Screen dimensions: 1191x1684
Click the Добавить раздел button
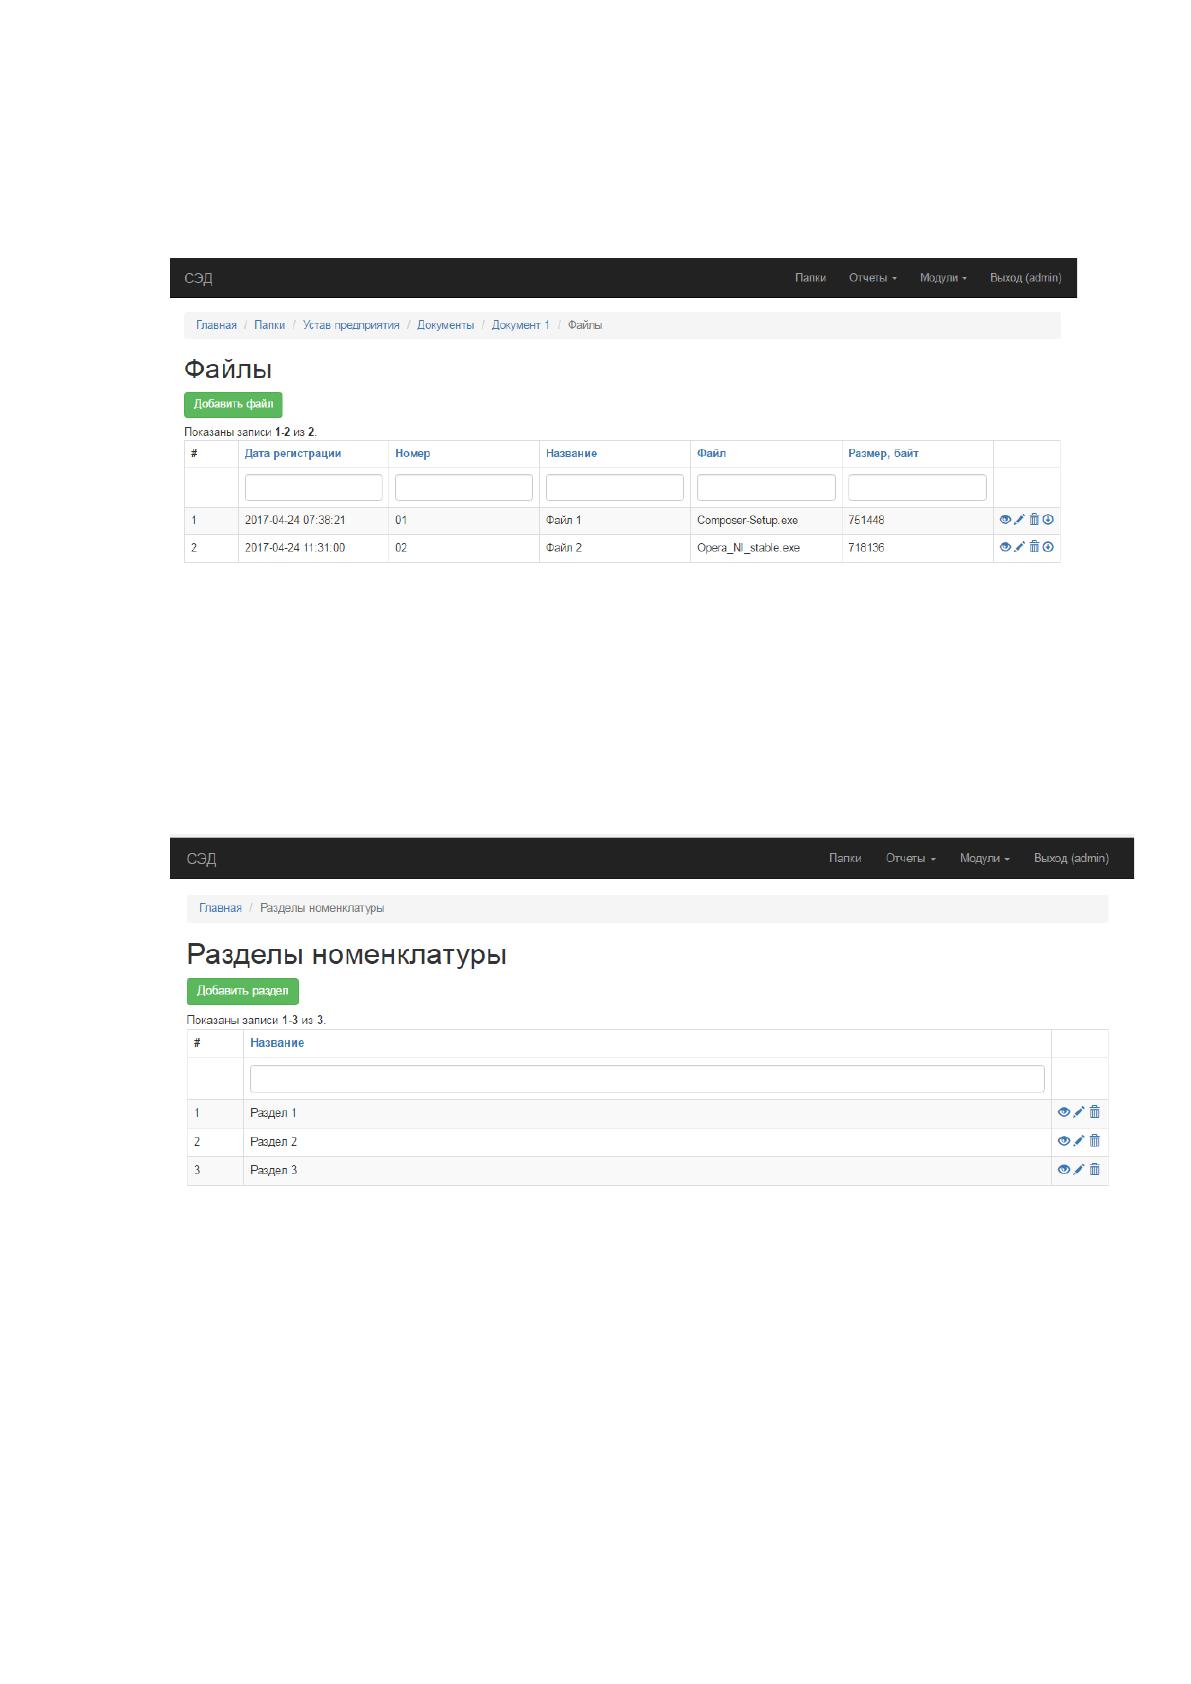click(242, 991)
